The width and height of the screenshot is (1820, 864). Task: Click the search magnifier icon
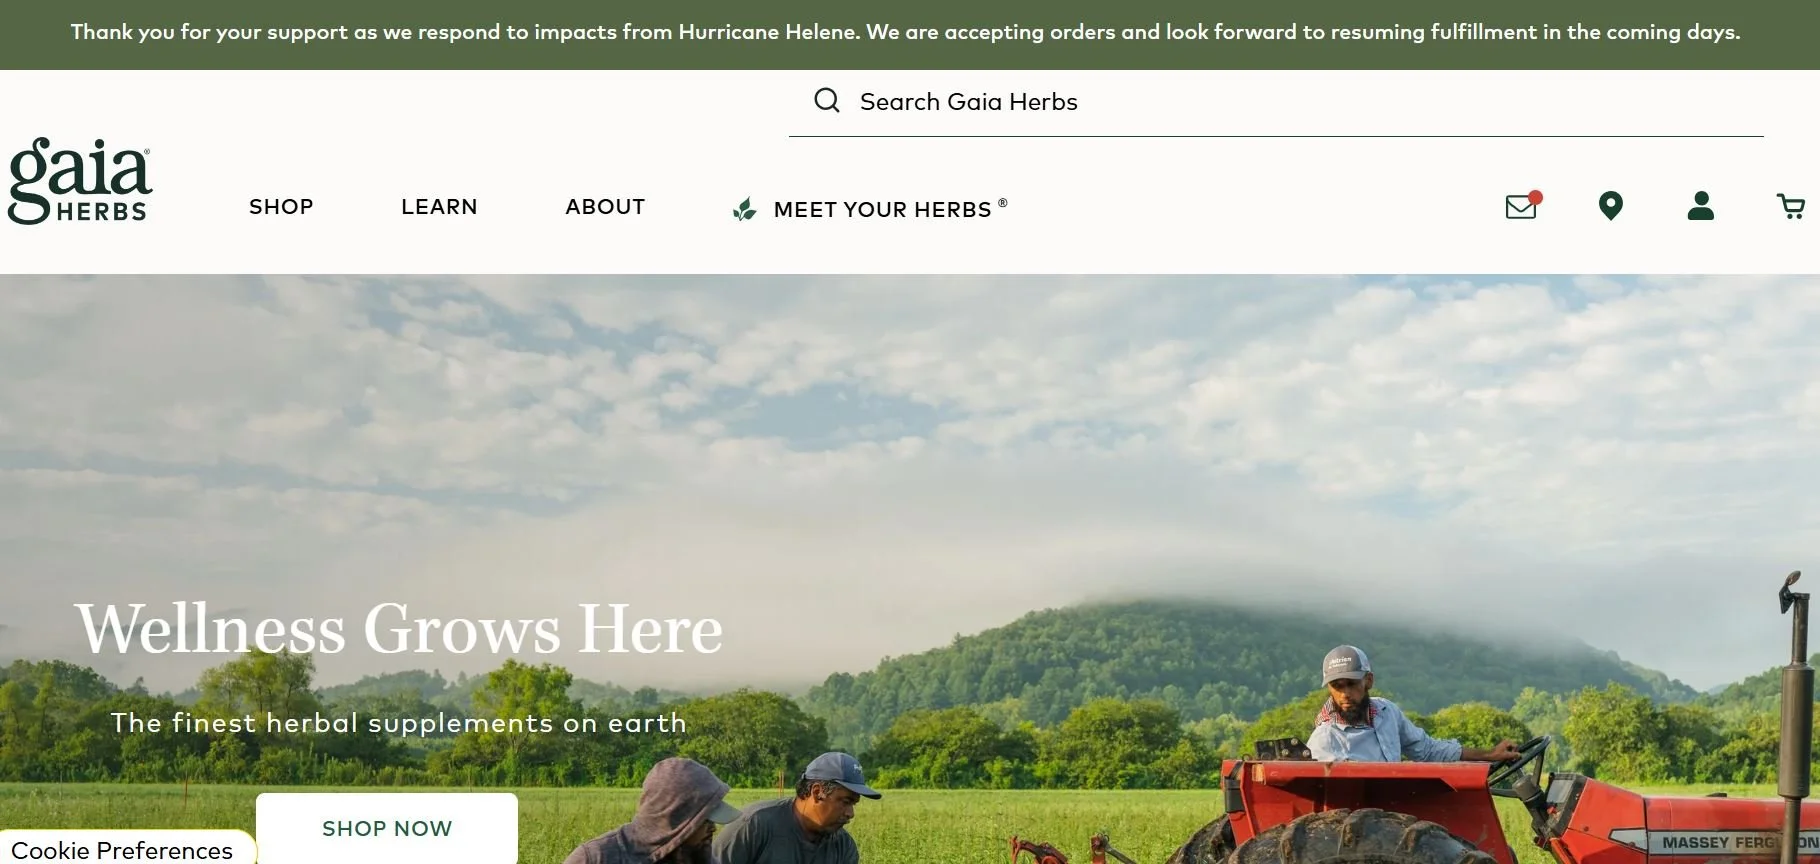pyautogui.click(x=827, y=100)
